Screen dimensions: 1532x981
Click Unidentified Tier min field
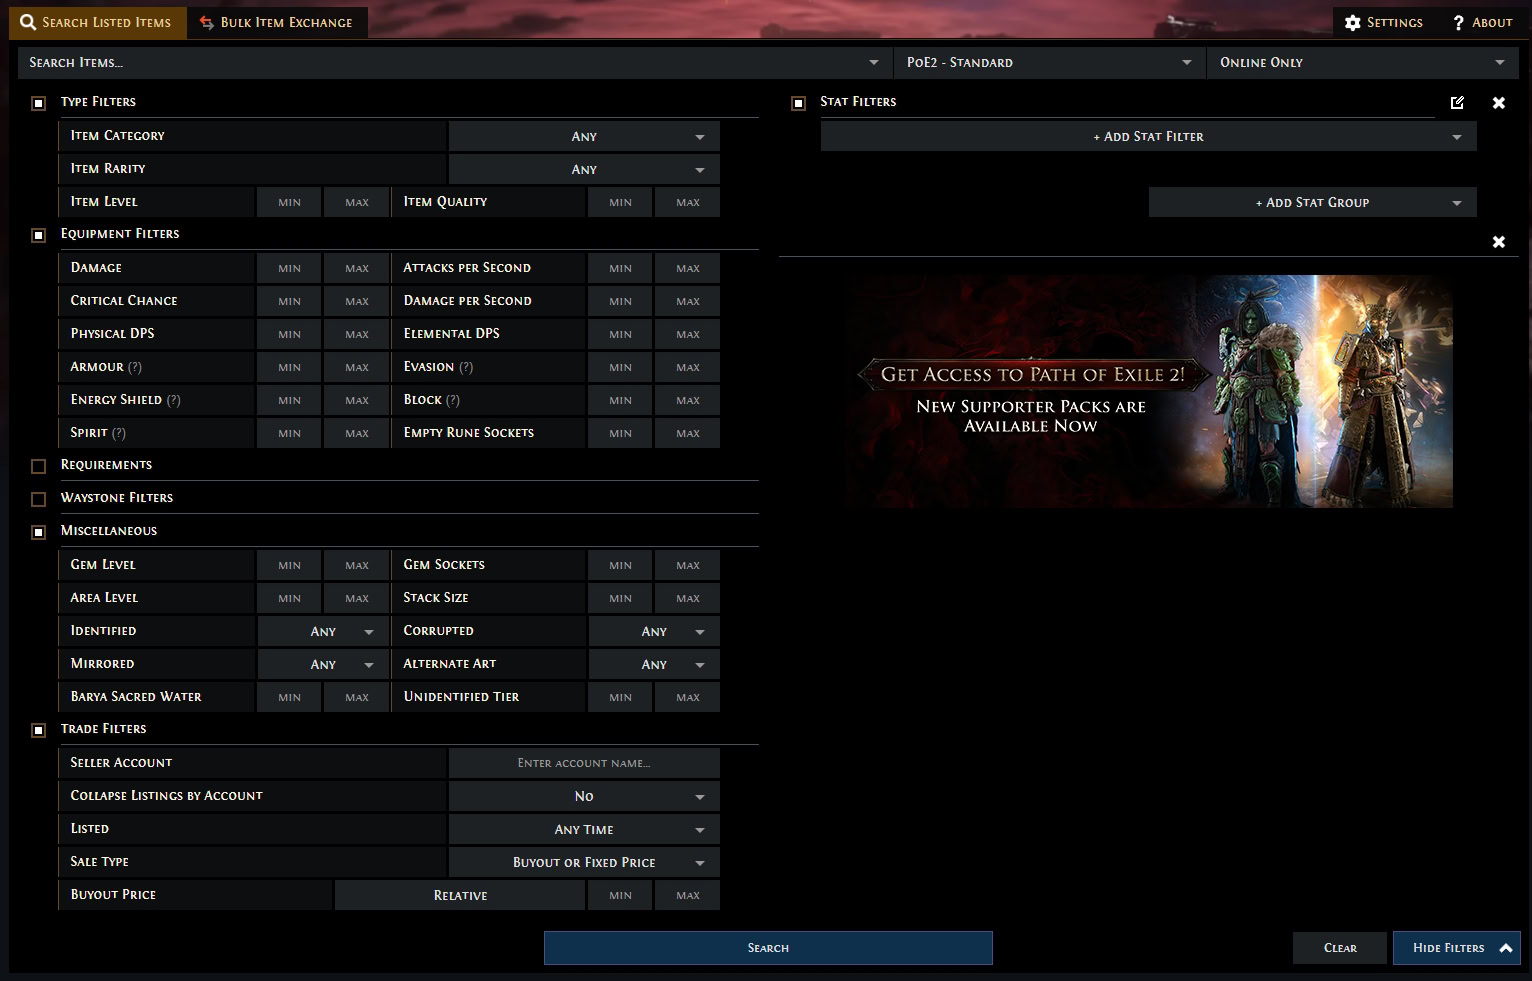(x=620, y=697)
